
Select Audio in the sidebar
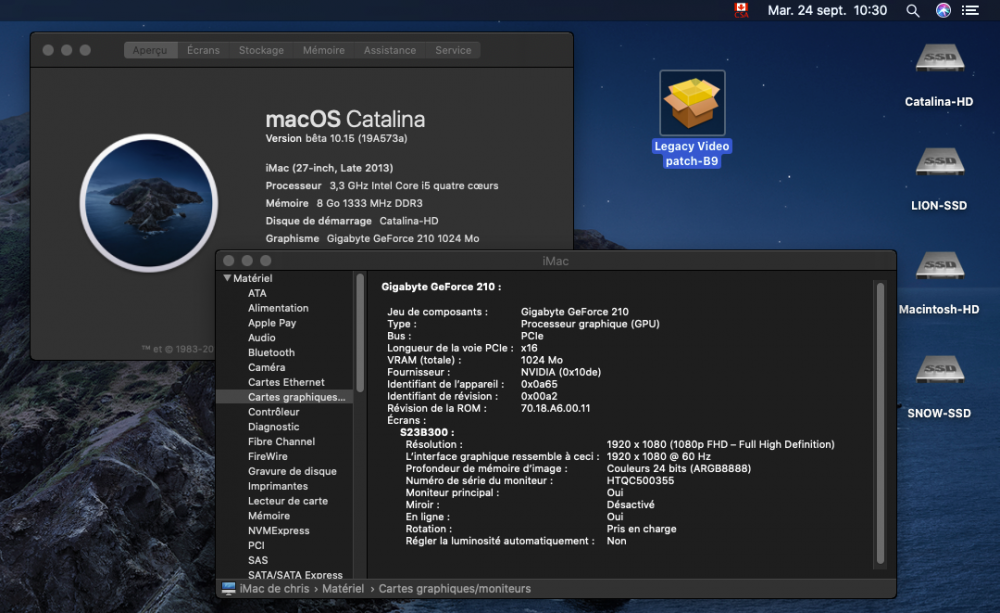[261, 337]
